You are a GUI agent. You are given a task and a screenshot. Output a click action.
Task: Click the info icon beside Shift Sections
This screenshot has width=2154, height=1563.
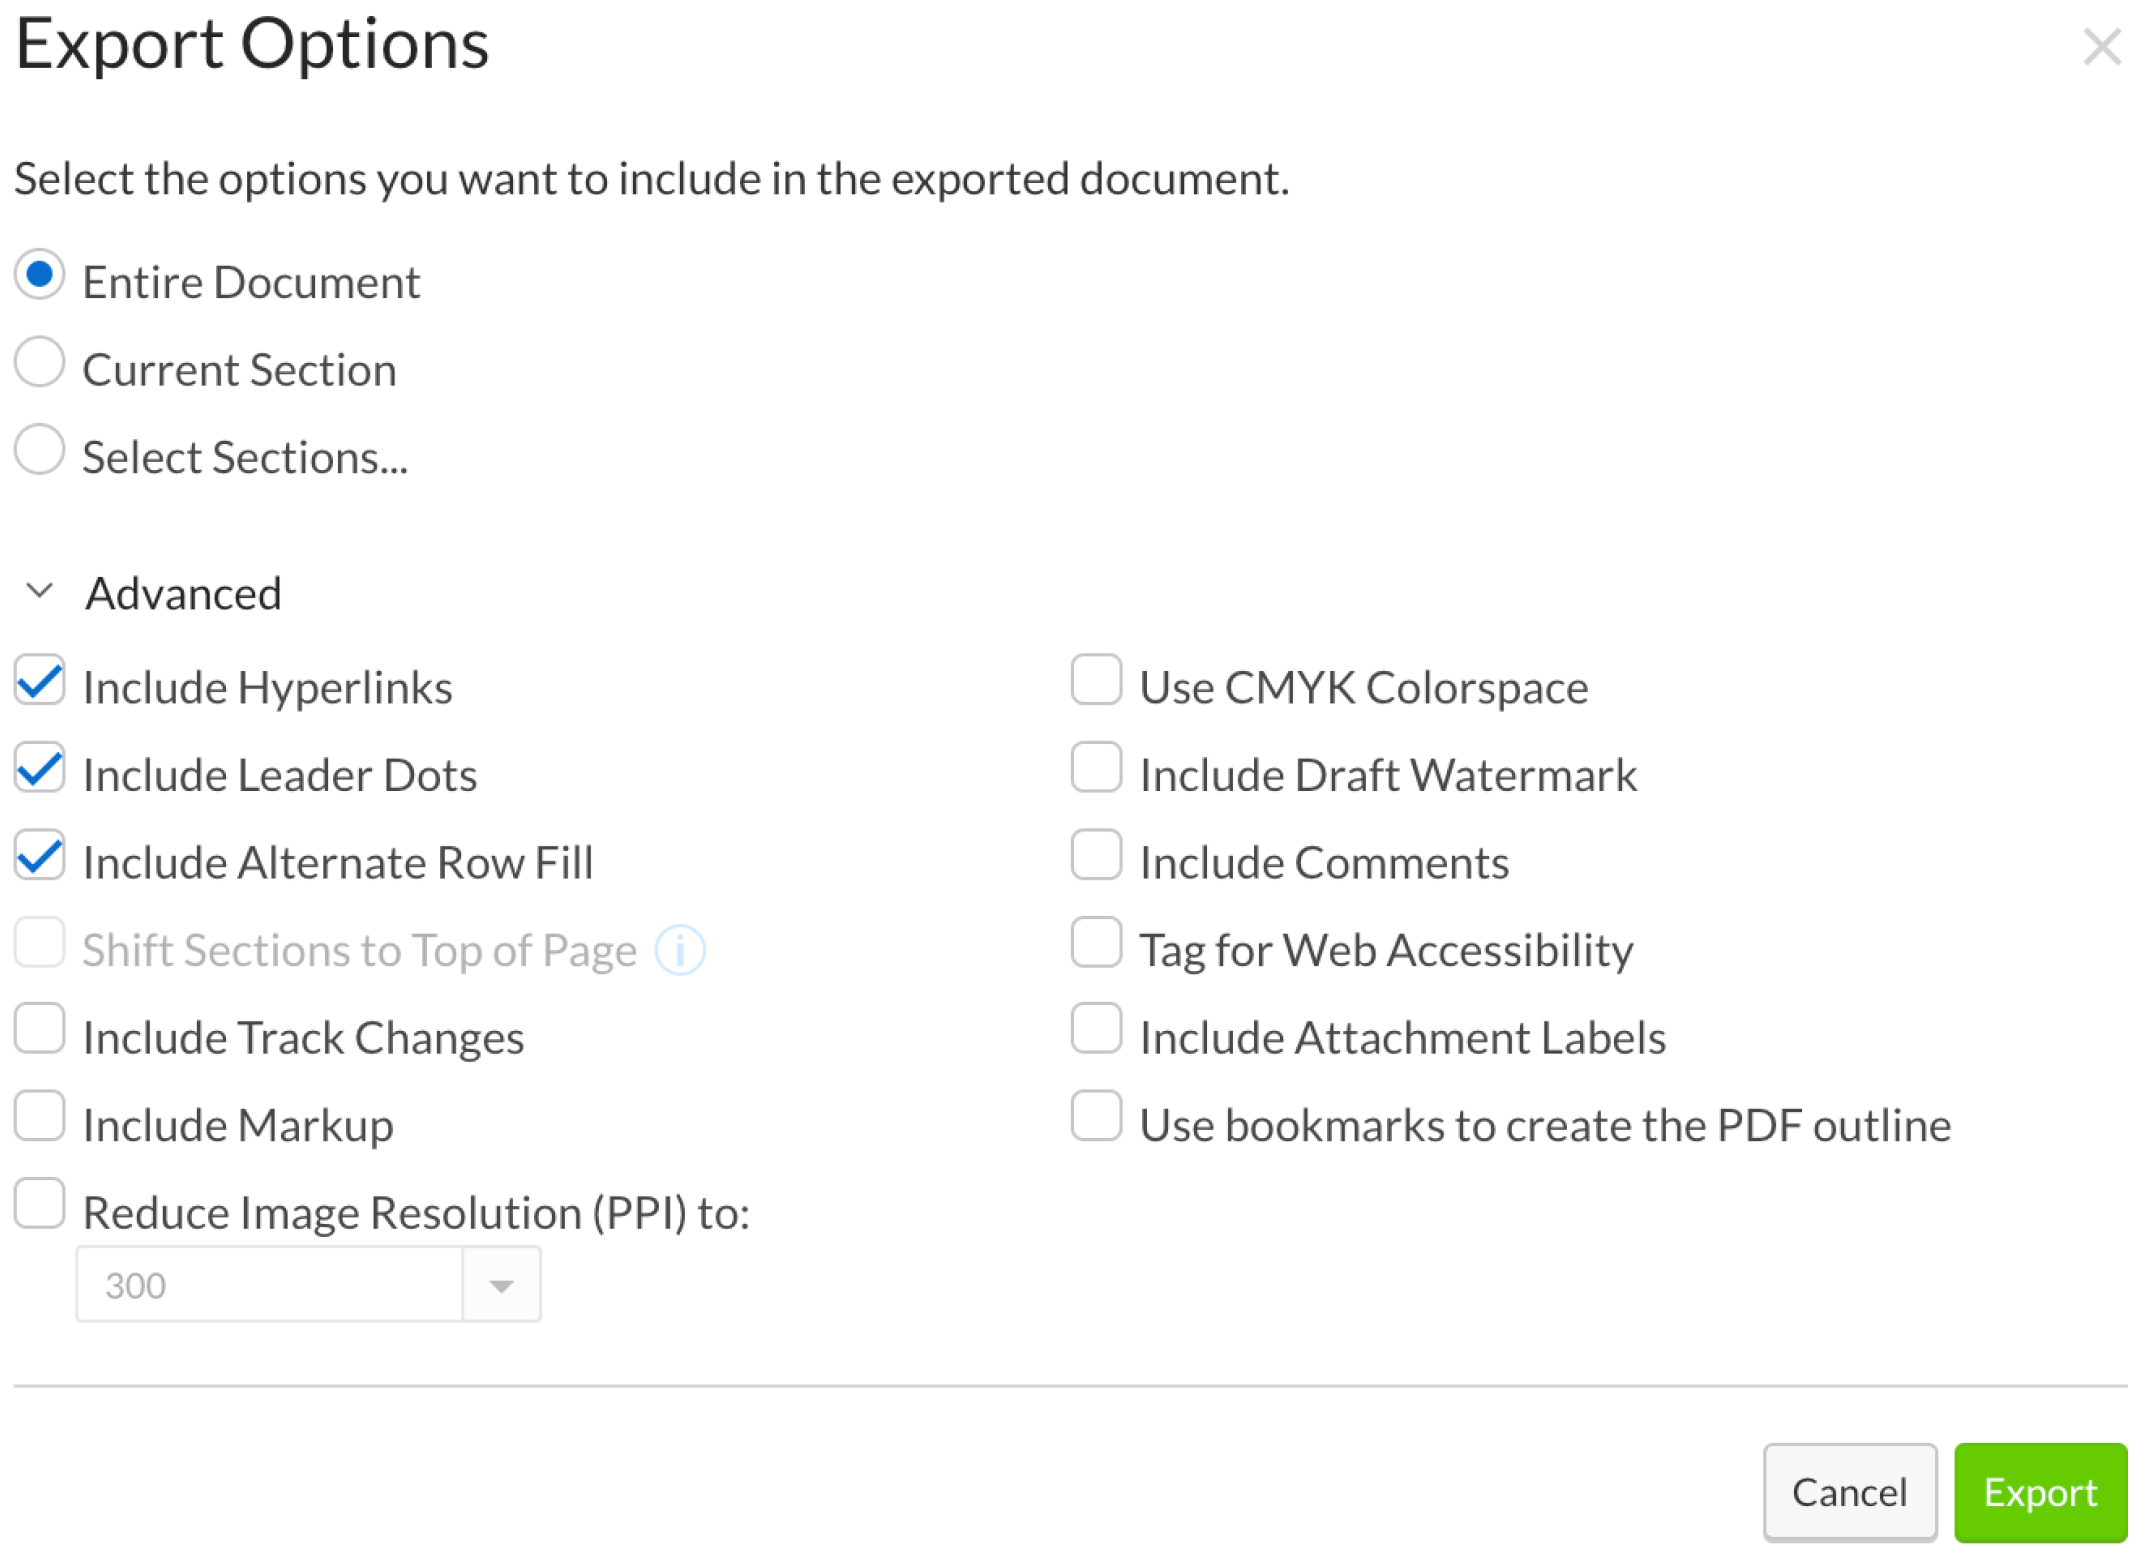(x=680, y=949)
